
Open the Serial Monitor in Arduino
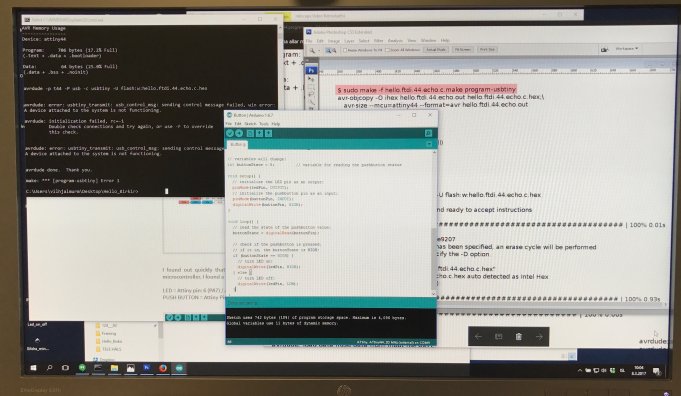[428, 133]
